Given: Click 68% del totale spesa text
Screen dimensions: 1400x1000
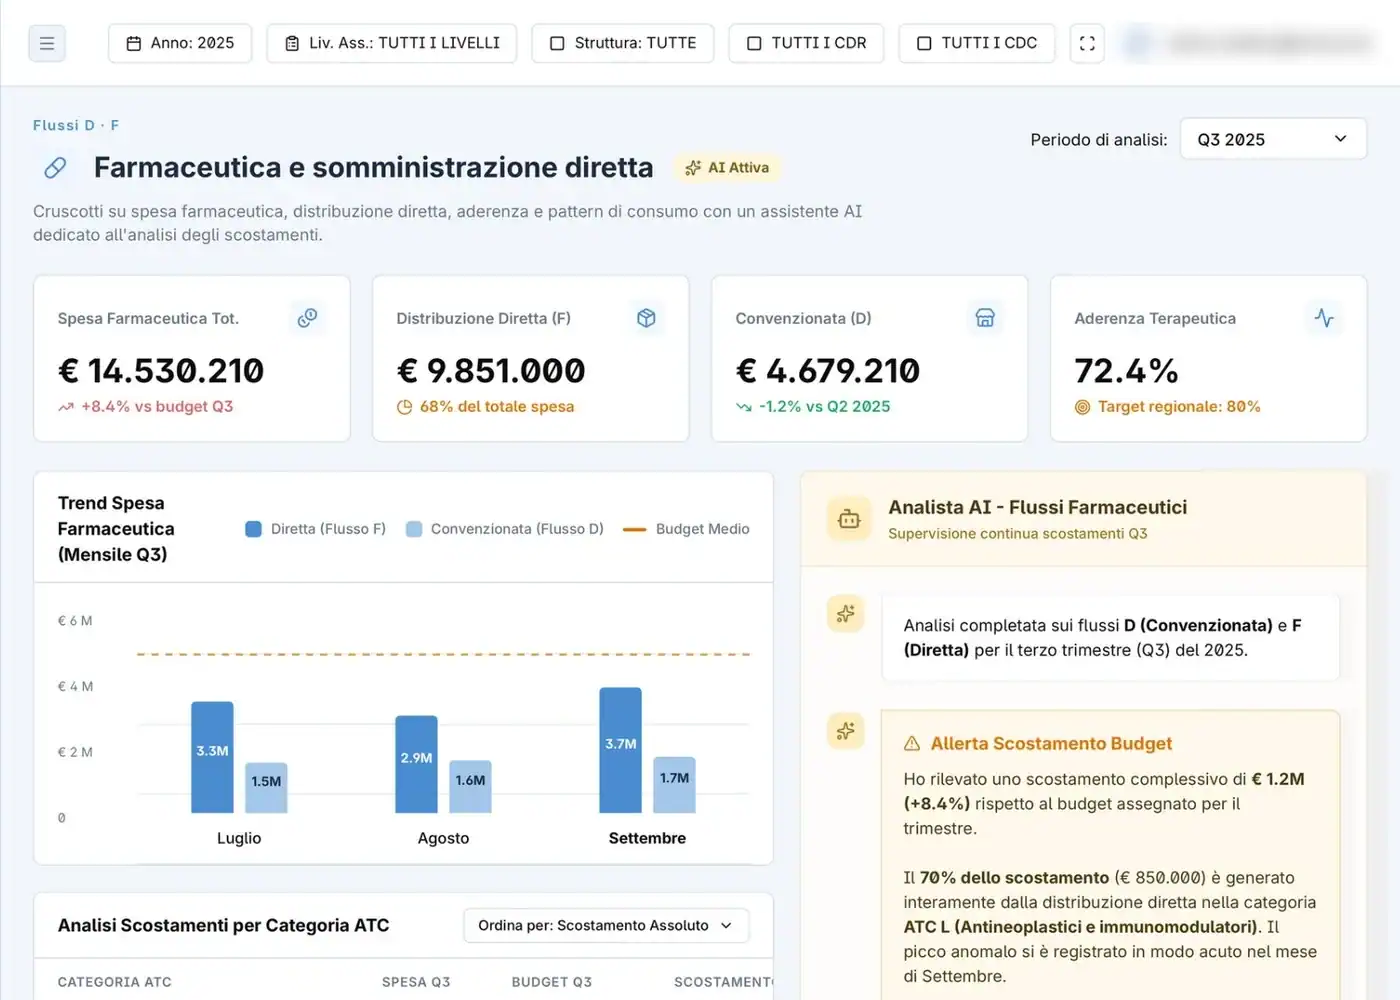Looking at the screenshot, I should pos(497,406).
